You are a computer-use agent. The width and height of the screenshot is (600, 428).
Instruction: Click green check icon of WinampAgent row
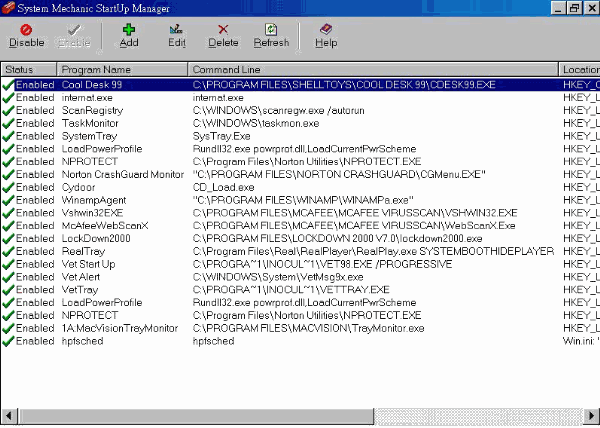8,200
